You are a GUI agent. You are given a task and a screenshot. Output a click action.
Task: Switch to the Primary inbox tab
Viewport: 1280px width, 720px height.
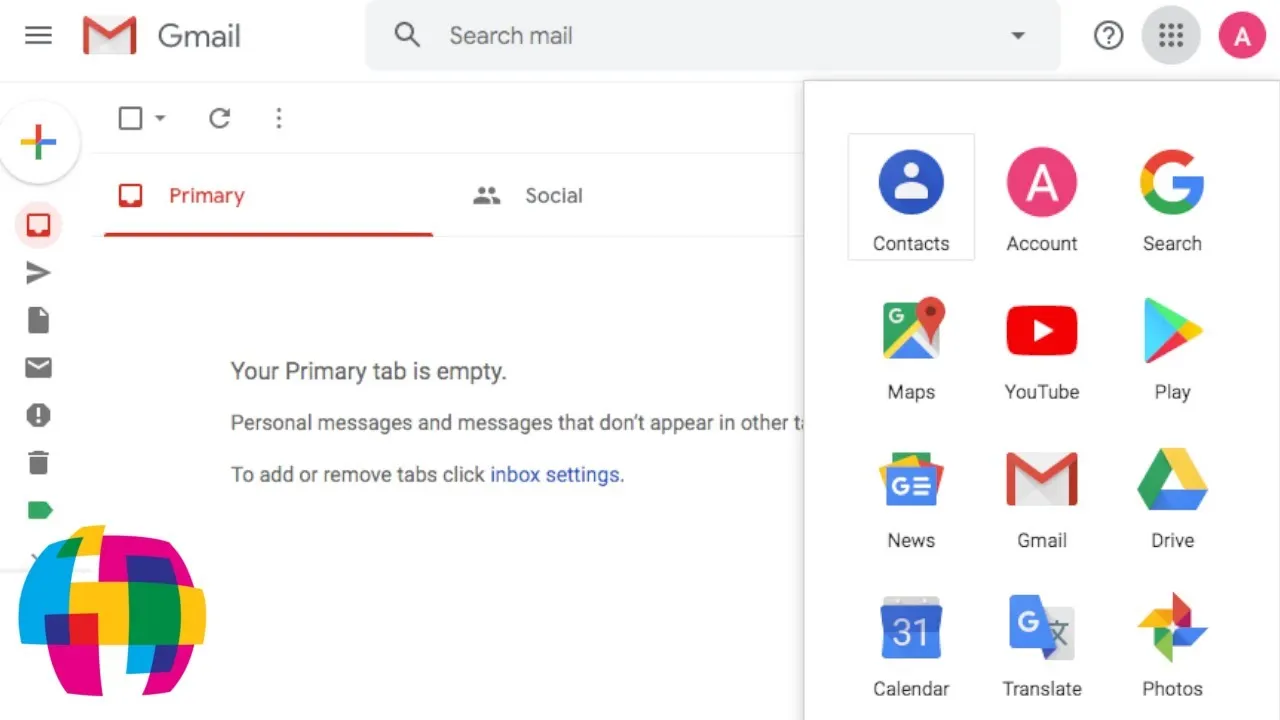206,196
